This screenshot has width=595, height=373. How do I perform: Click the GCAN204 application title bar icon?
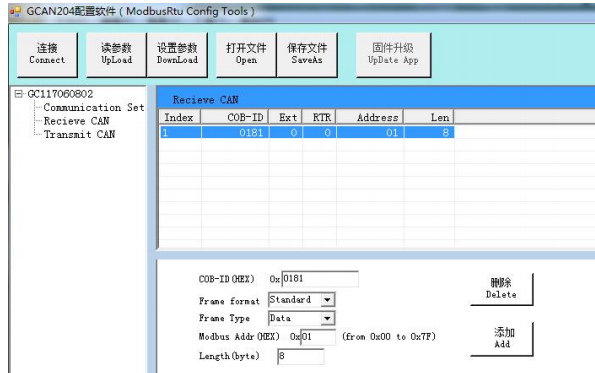pos(15,12)
